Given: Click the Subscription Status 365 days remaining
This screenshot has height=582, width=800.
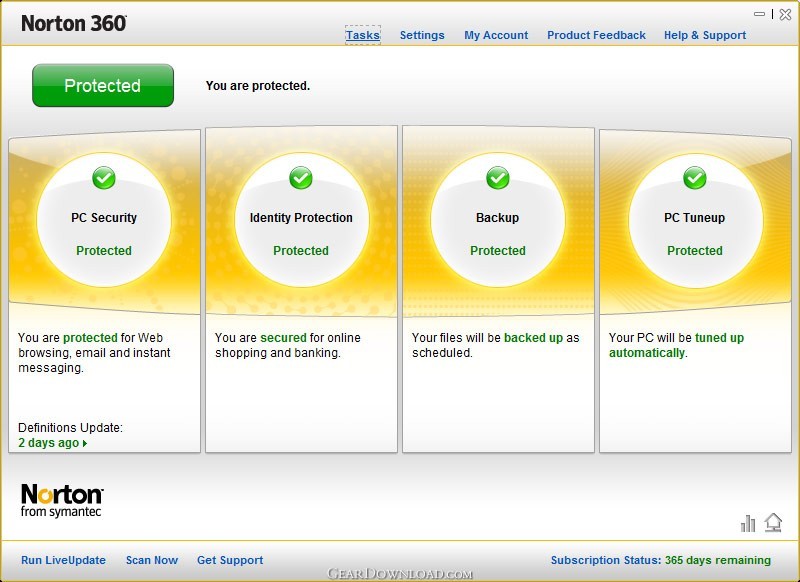Looking at the screenshot, I should pyautogui.click(x=661, y=560).
